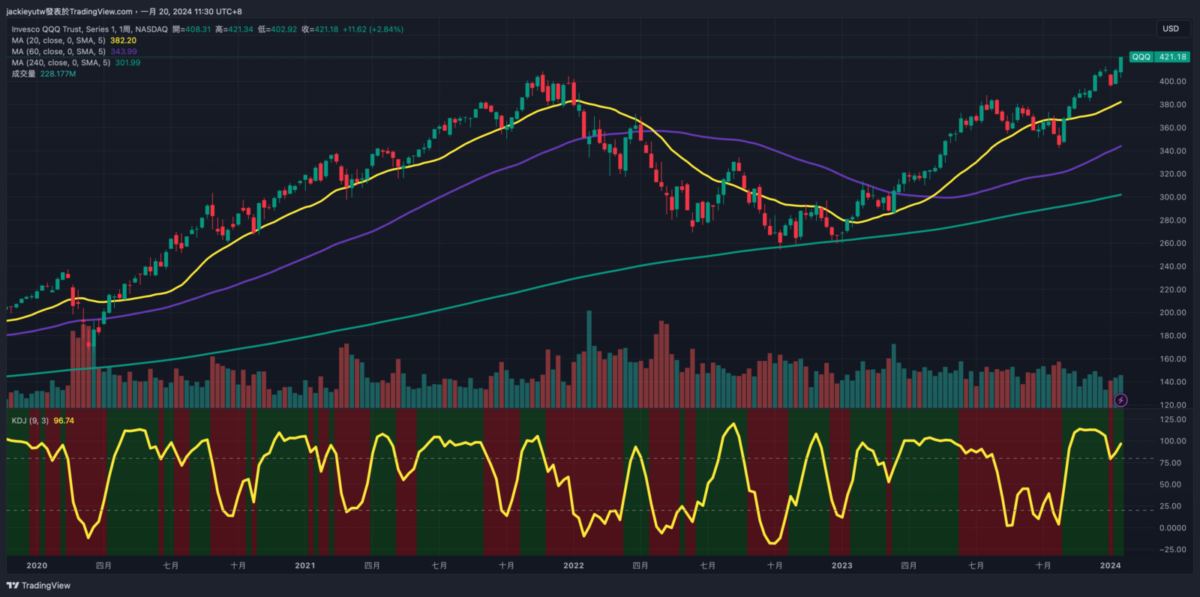Viewport: 1200px width, 597px height.
Task: Click the QQQ 421.18 price label
Action: [1153, 57]
